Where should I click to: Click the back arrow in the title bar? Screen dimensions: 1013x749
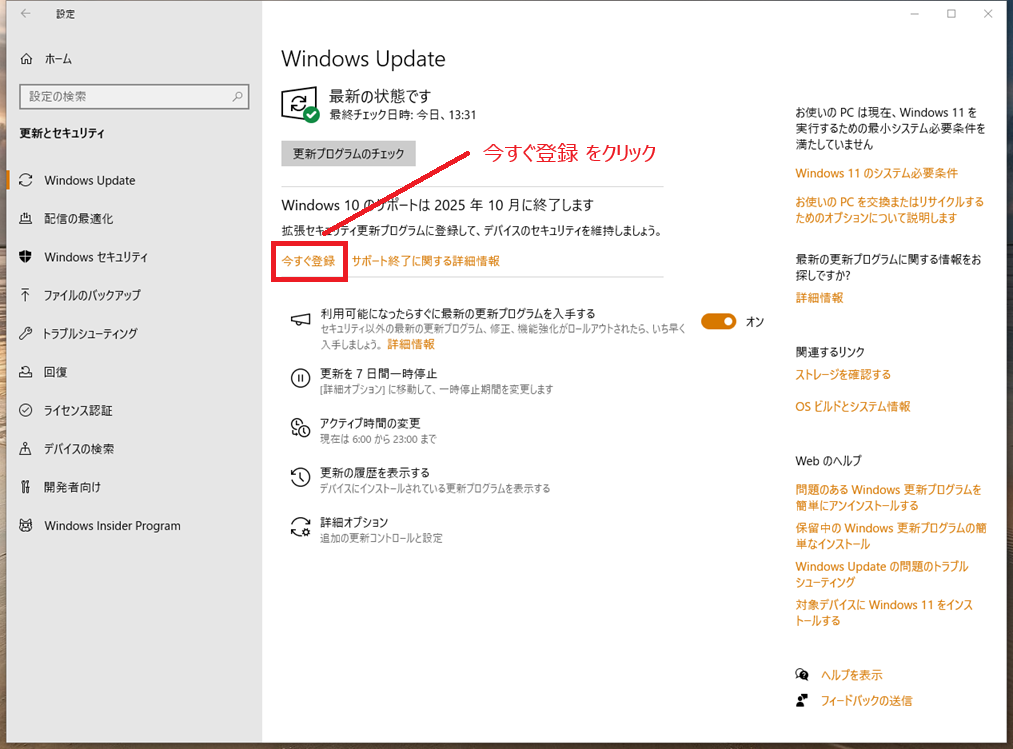(x=26, y=14)
